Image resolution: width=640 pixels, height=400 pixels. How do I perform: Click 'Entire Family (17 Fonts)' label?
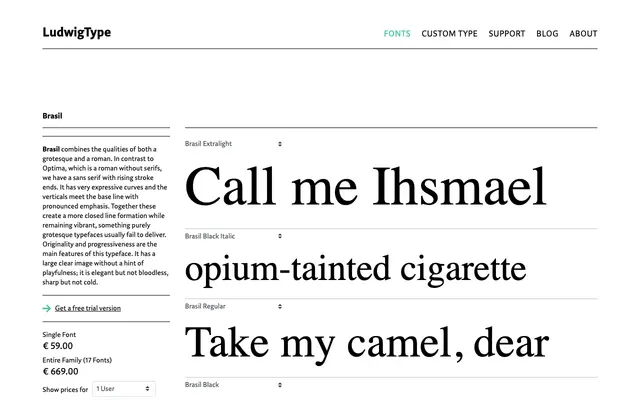(77, 360)
